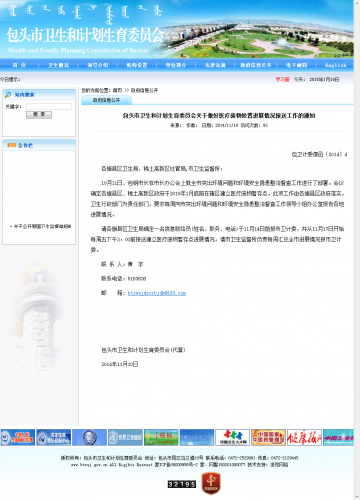Click the contact email address link
The image size is (360, 500).
click(x=157, y=293)
